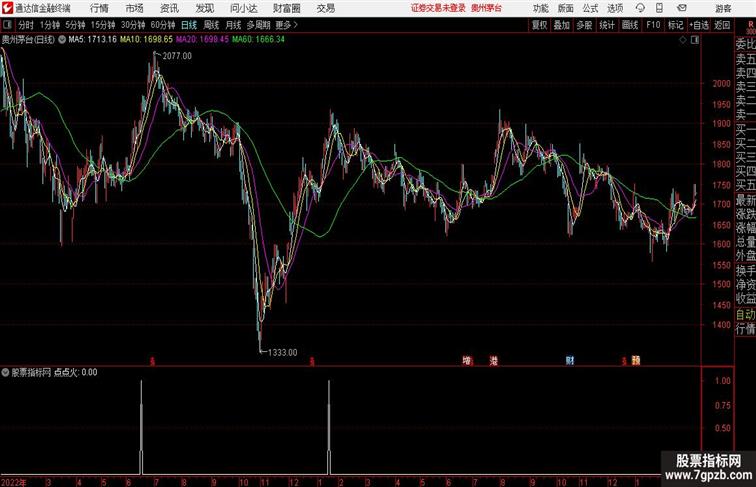The image size is (756, 487).
Task: Click the 港 event marker on the timeline
Action: [x=493, y=360]
